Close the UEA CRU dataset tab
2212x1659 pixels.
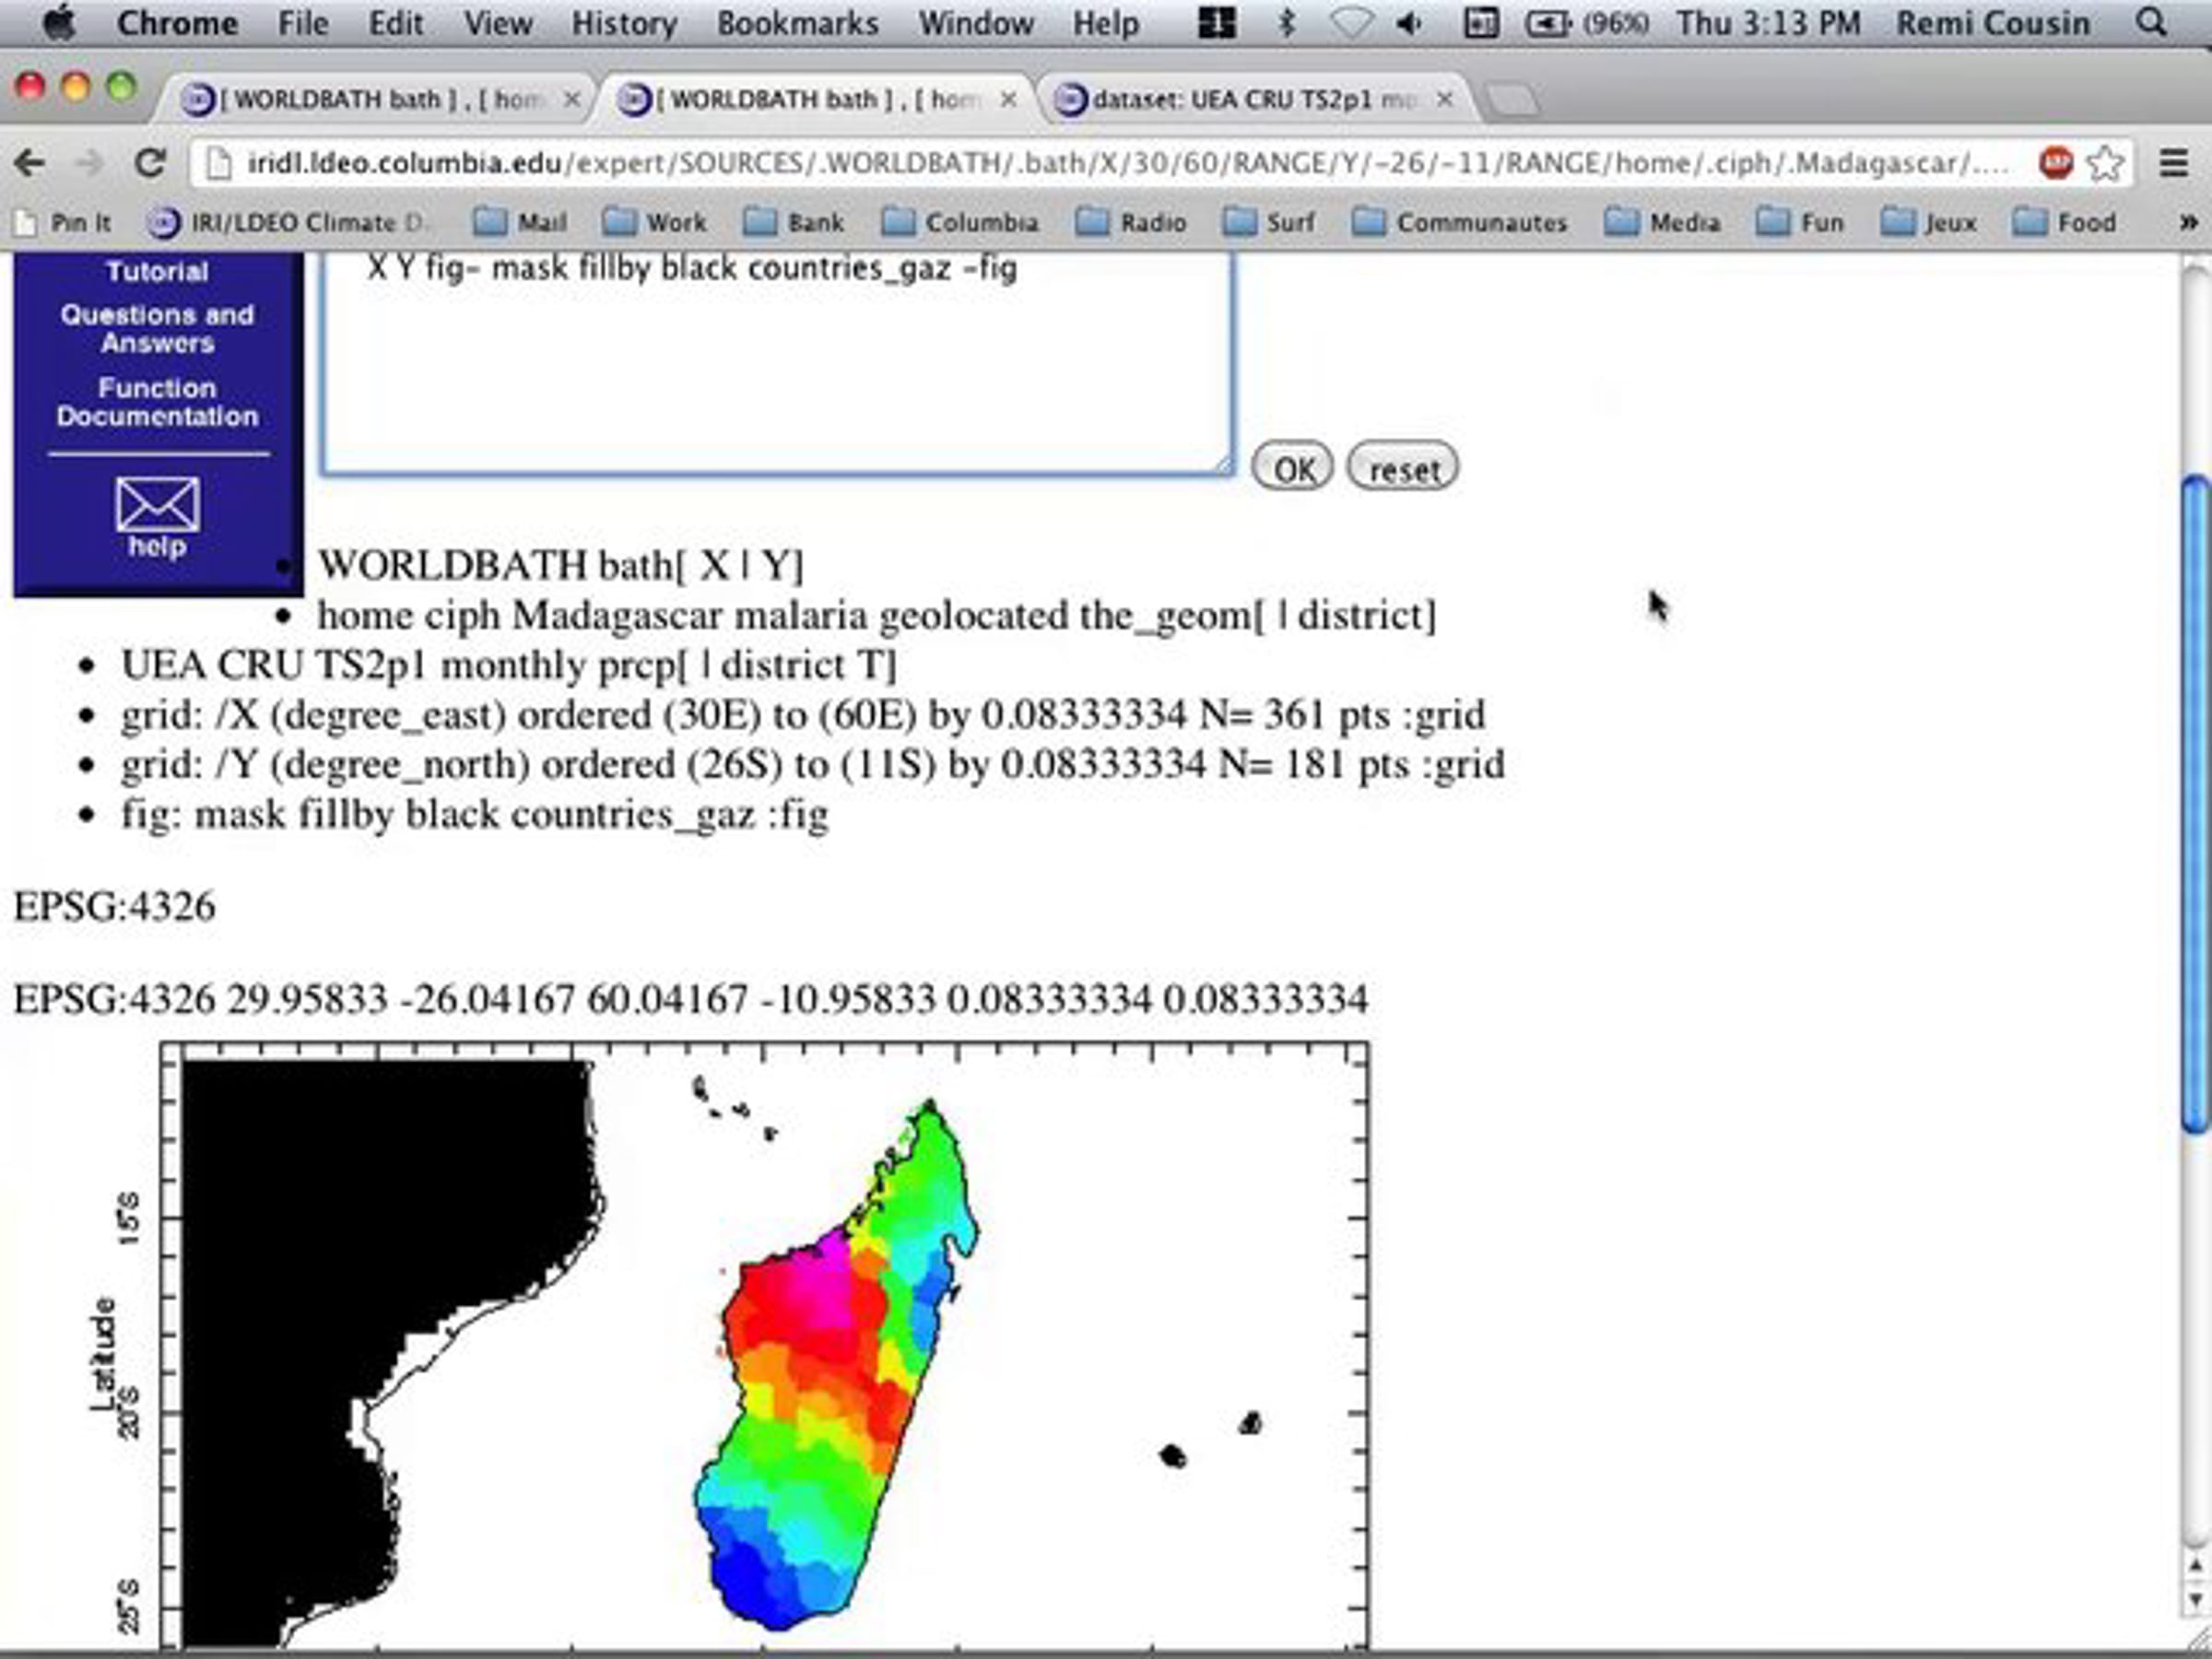1444,99
